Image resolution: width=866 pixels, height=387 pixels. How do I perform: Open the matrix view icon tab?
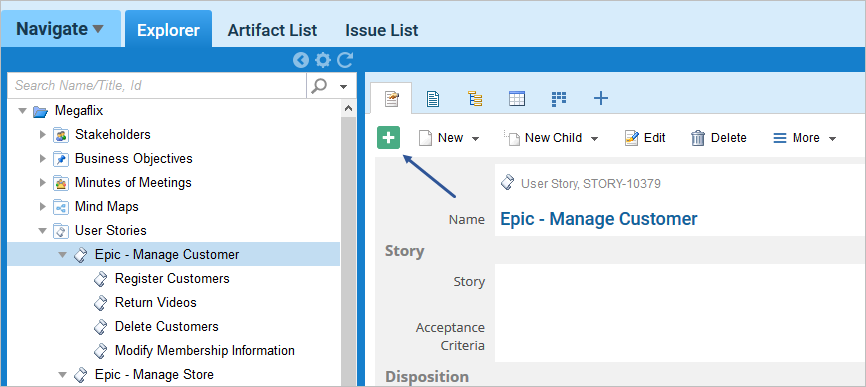tap(559, 99)
